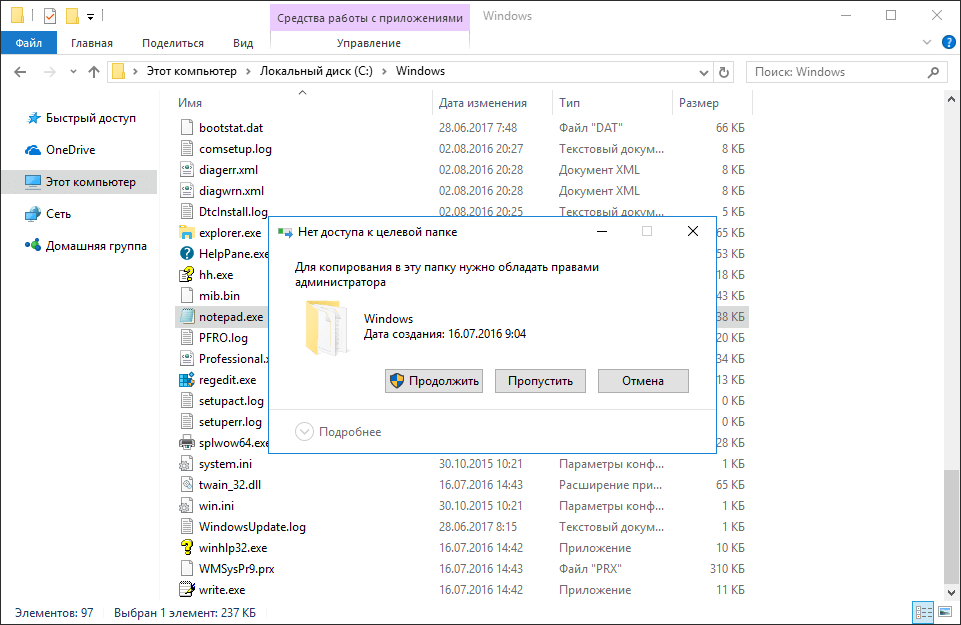Click the shield icon inside the dialog
This screenshot has height=625, width=961.
398,381
